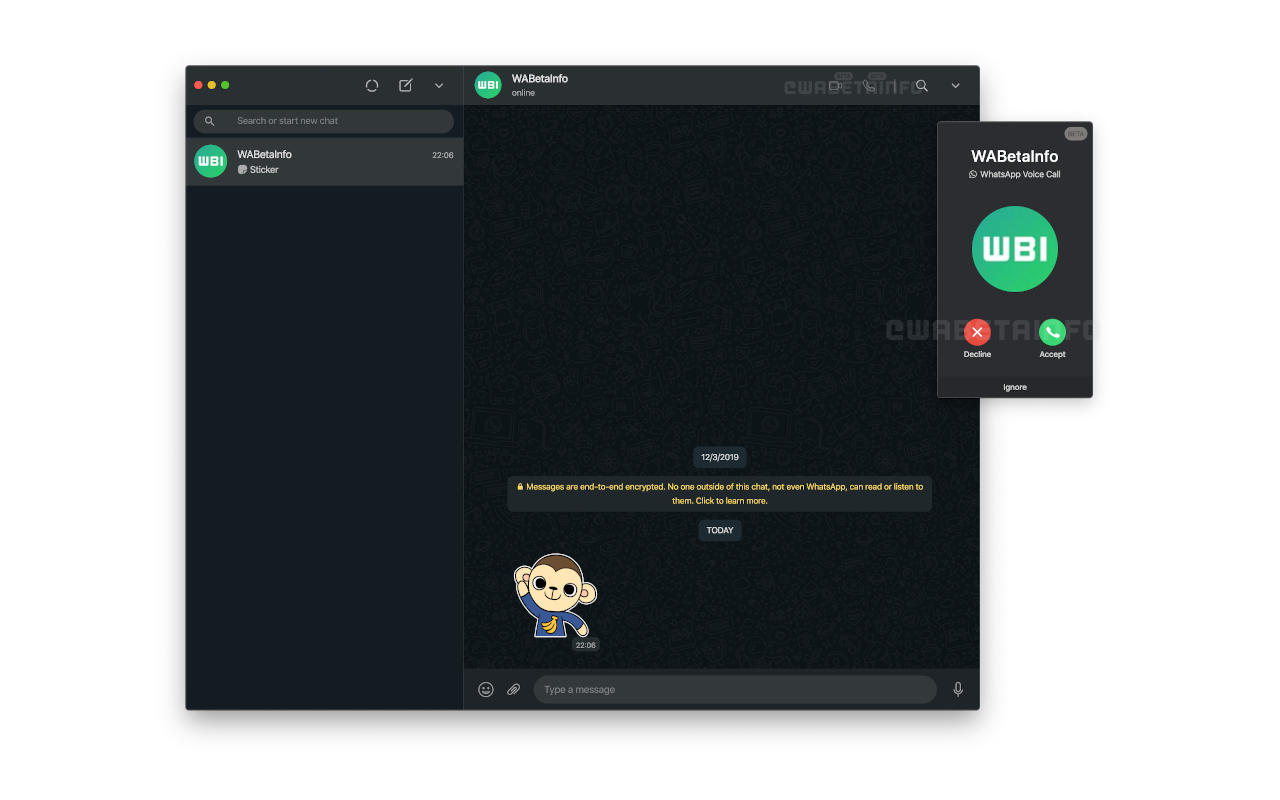This screenshot has height=800, width=1280.
Task: Click the Sticker preview text in chat list
Action: (x=264, y=170)
